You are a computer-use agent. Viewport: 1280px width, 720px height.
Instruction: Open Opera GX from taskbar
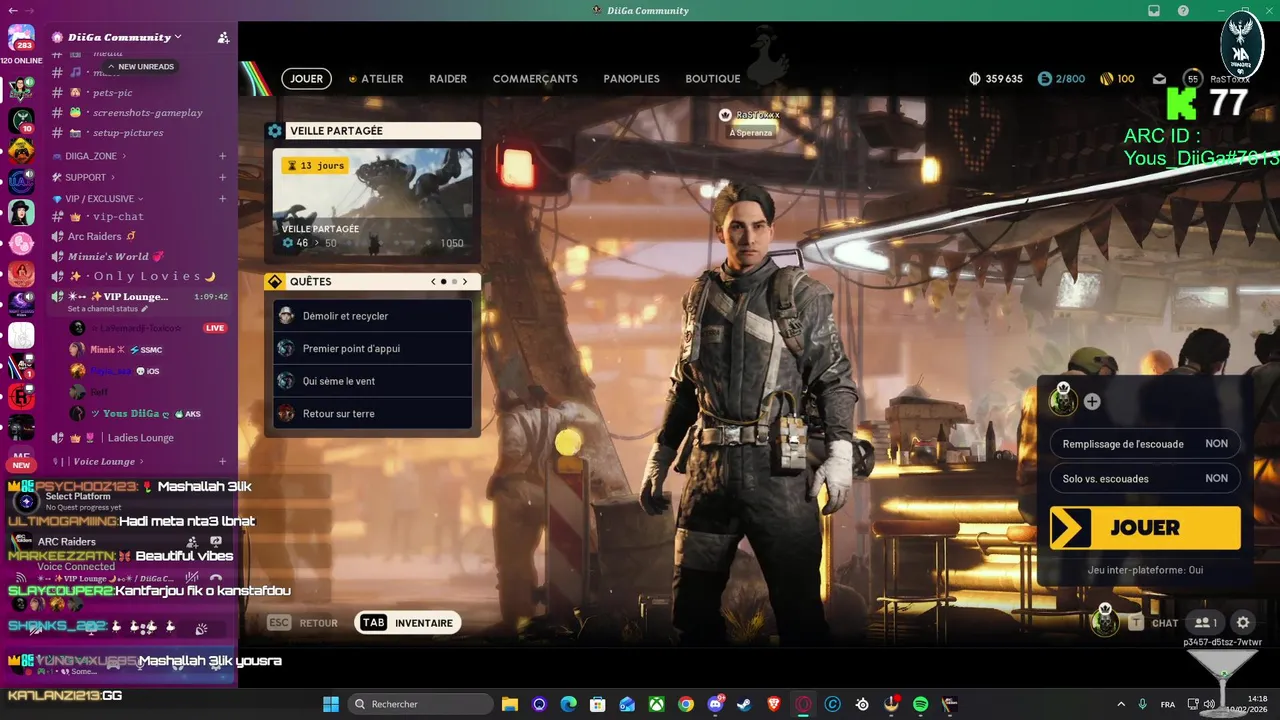(803, 704)
